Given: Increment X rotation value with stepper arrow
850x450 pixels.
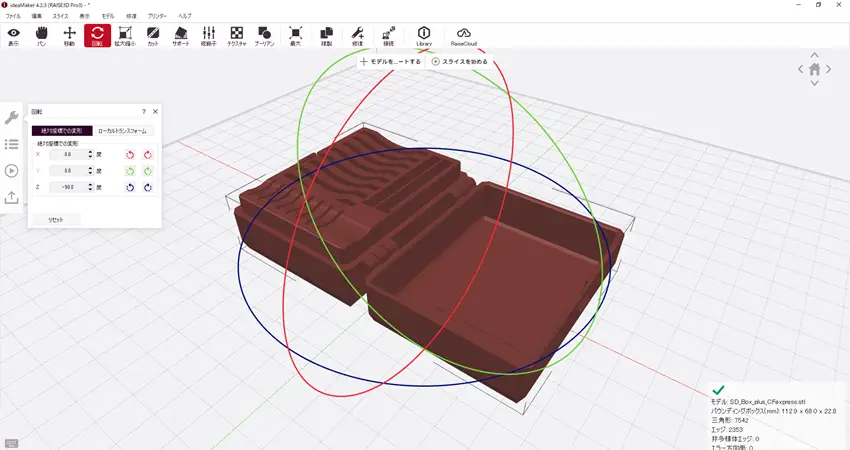Looking at the screenshot, I should coord(90,152).
